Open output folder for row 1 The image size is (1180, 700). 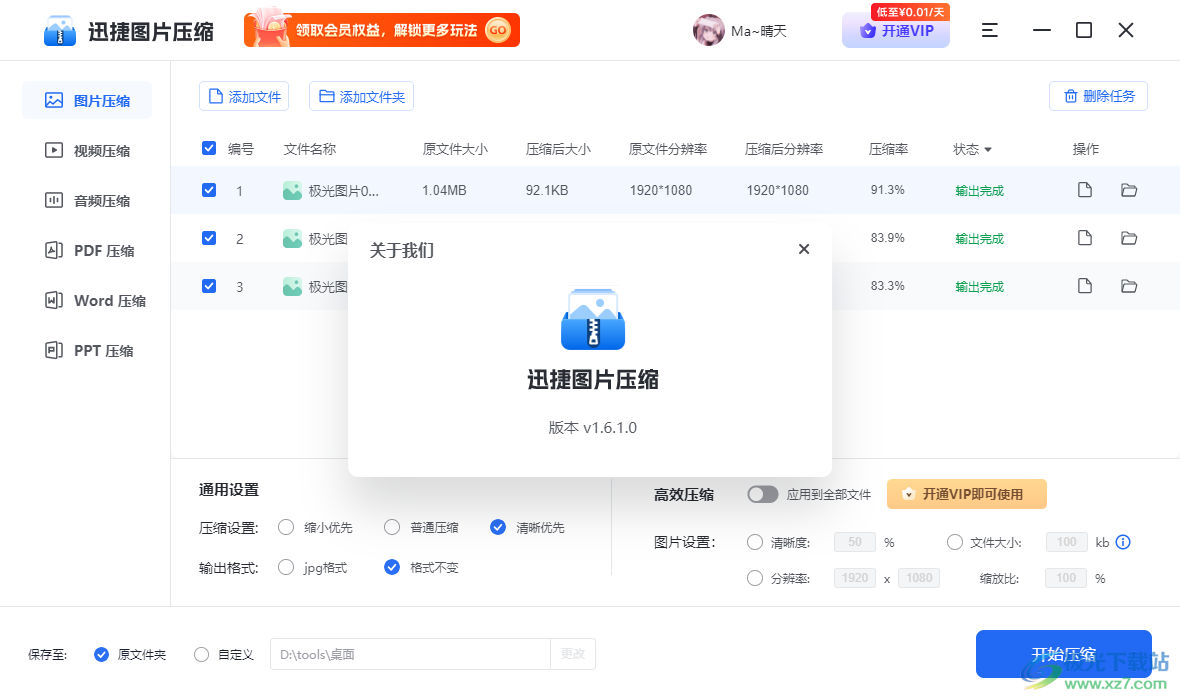tap(1129, 190)
